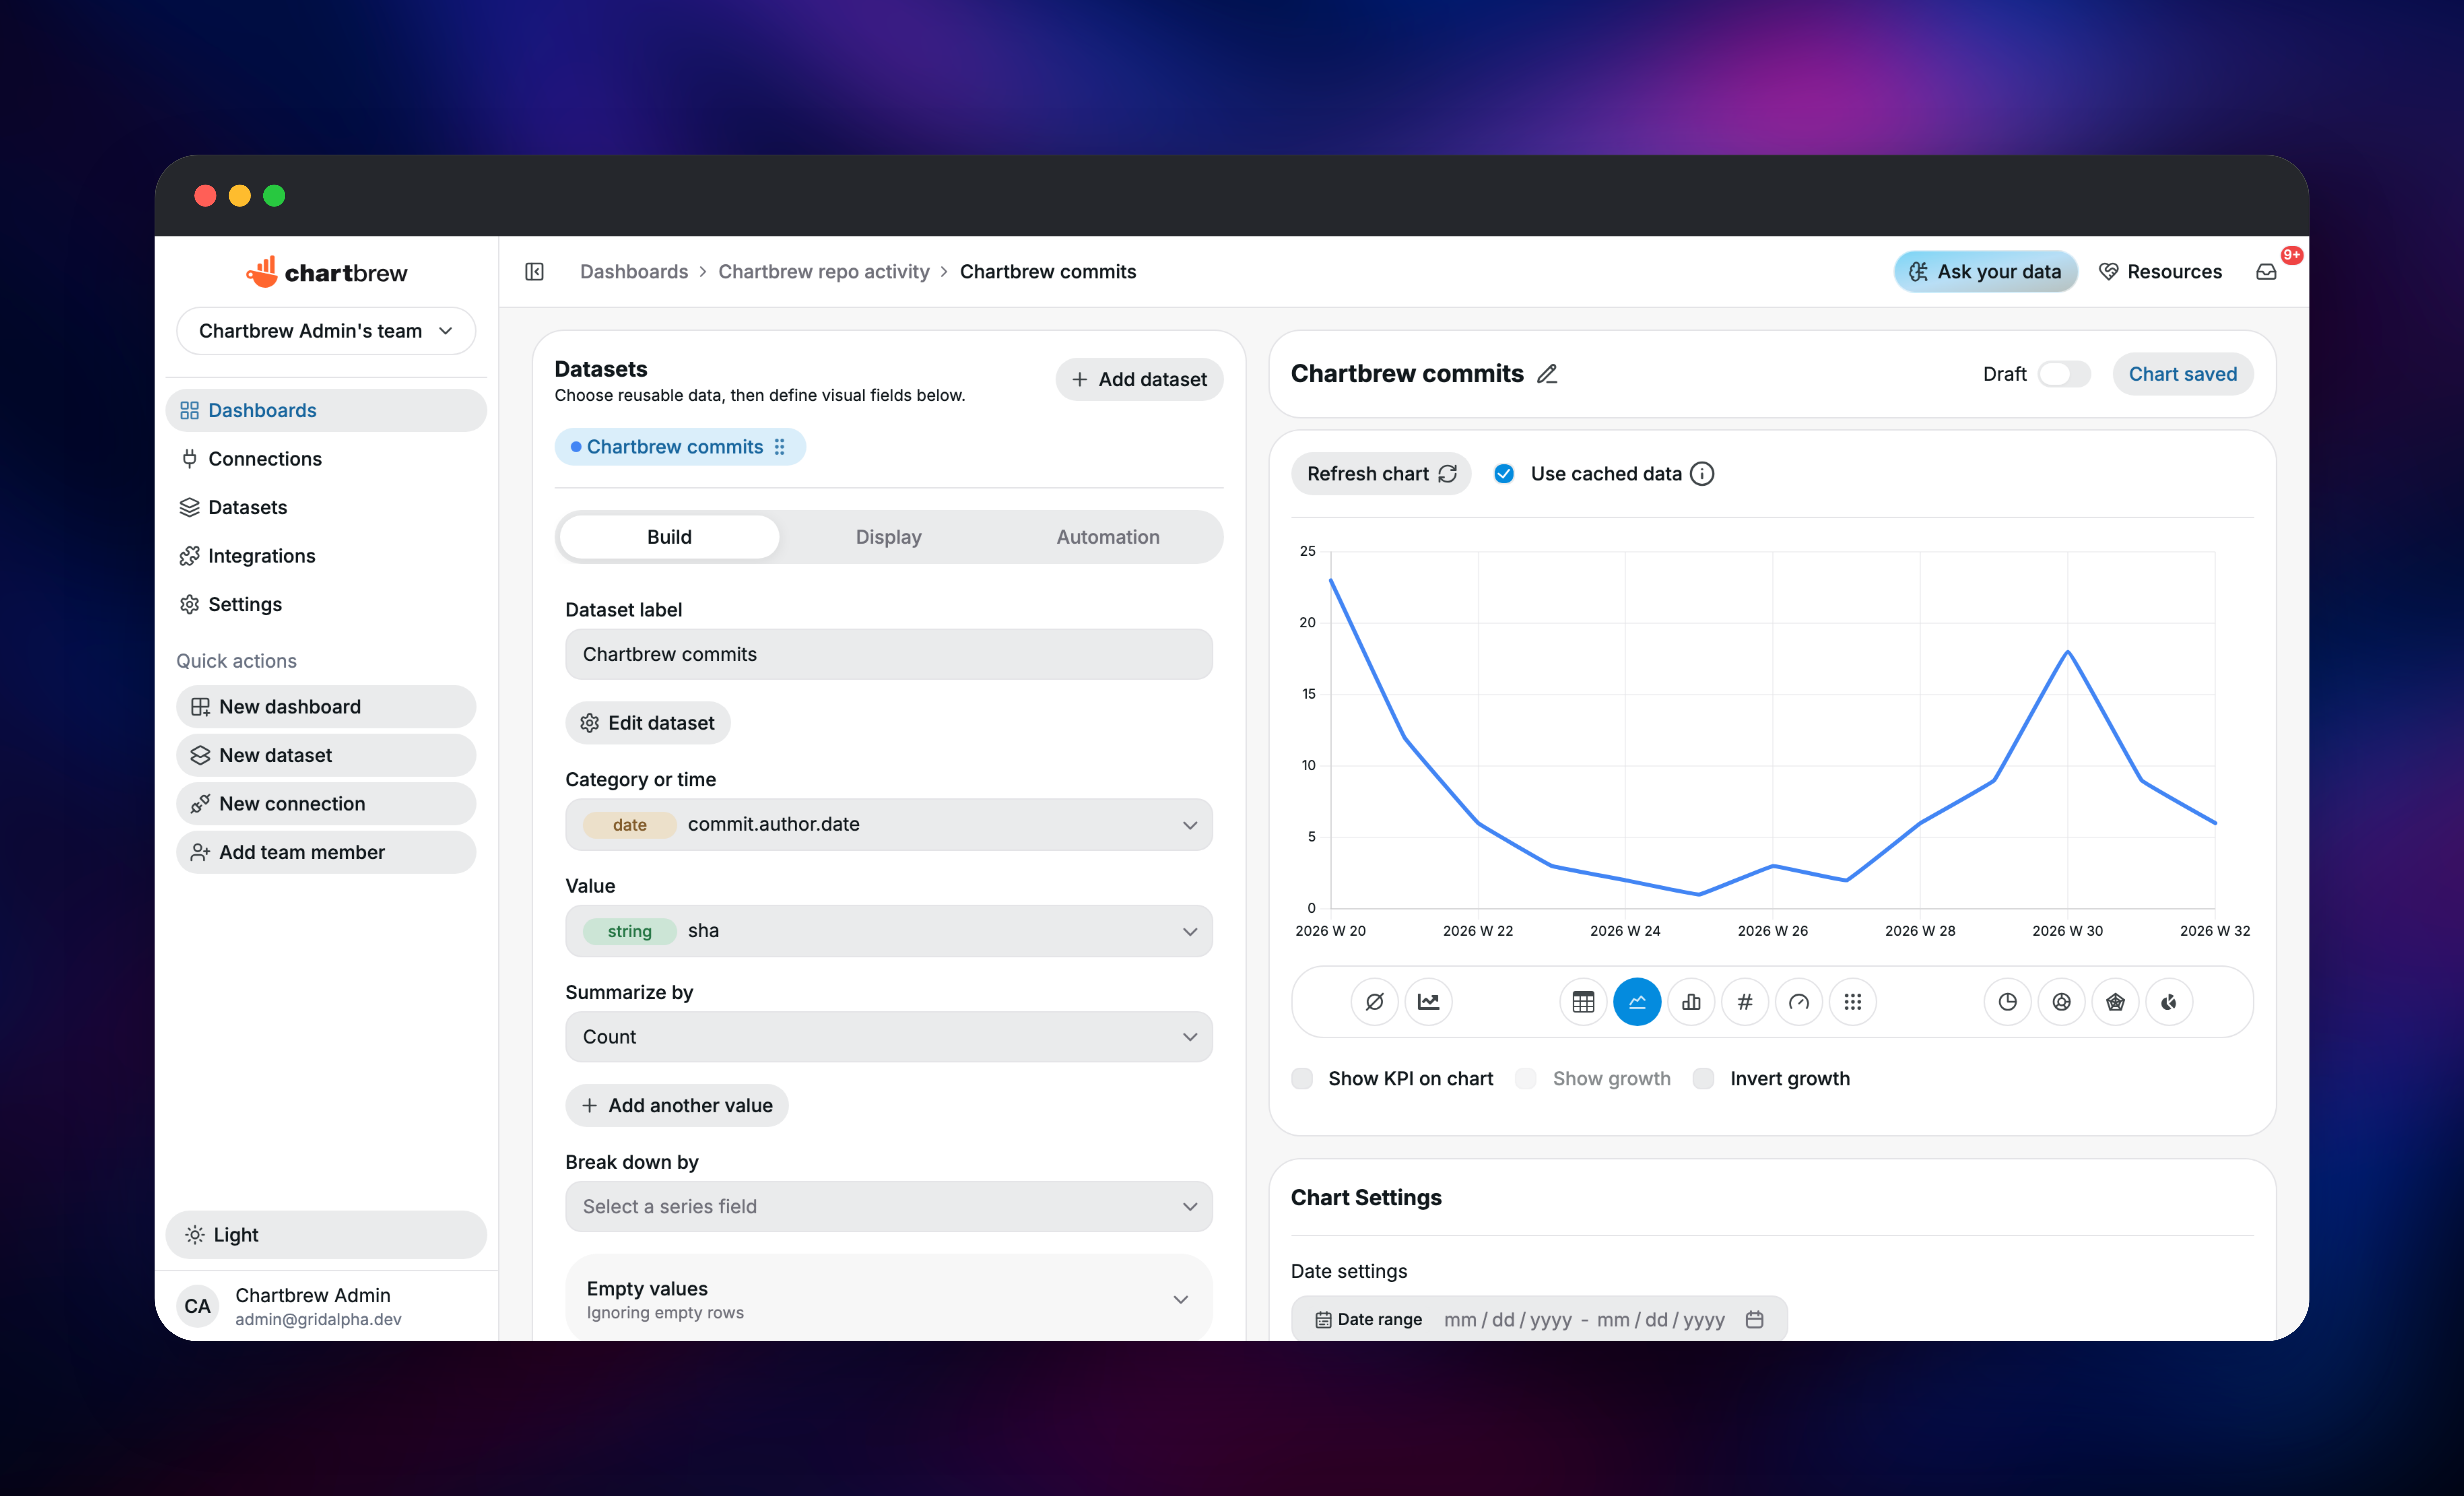Screen dimensions: 2464x1496
Task: Select the pie chart type
Action: pyautogui.click(x=2008, y=1002)
